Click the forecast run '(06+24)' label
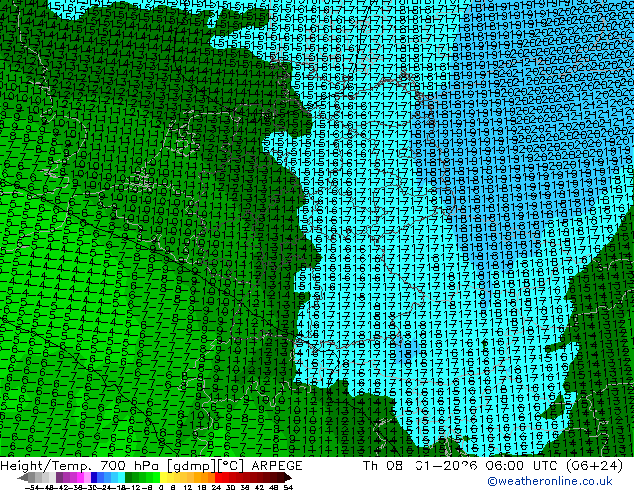Viewport: 634px width, 490px height. (x=594, y=466)
